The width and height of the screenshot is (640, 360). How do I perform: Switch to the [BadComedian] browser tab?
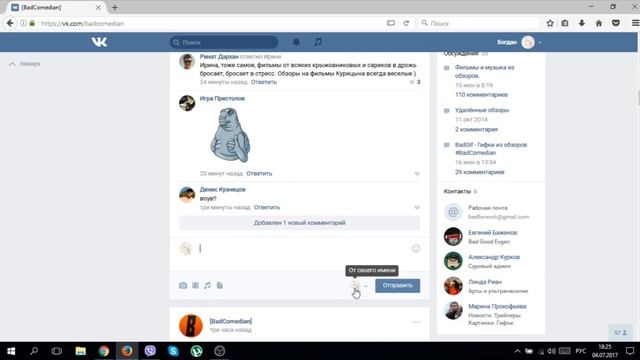[56, 7]
